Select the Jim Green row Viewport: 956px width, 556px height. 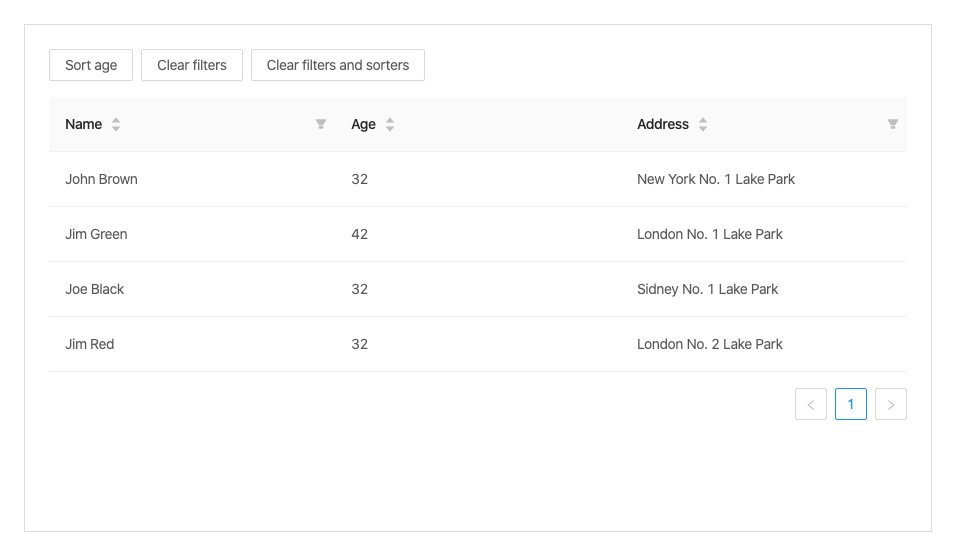(96, 235)
